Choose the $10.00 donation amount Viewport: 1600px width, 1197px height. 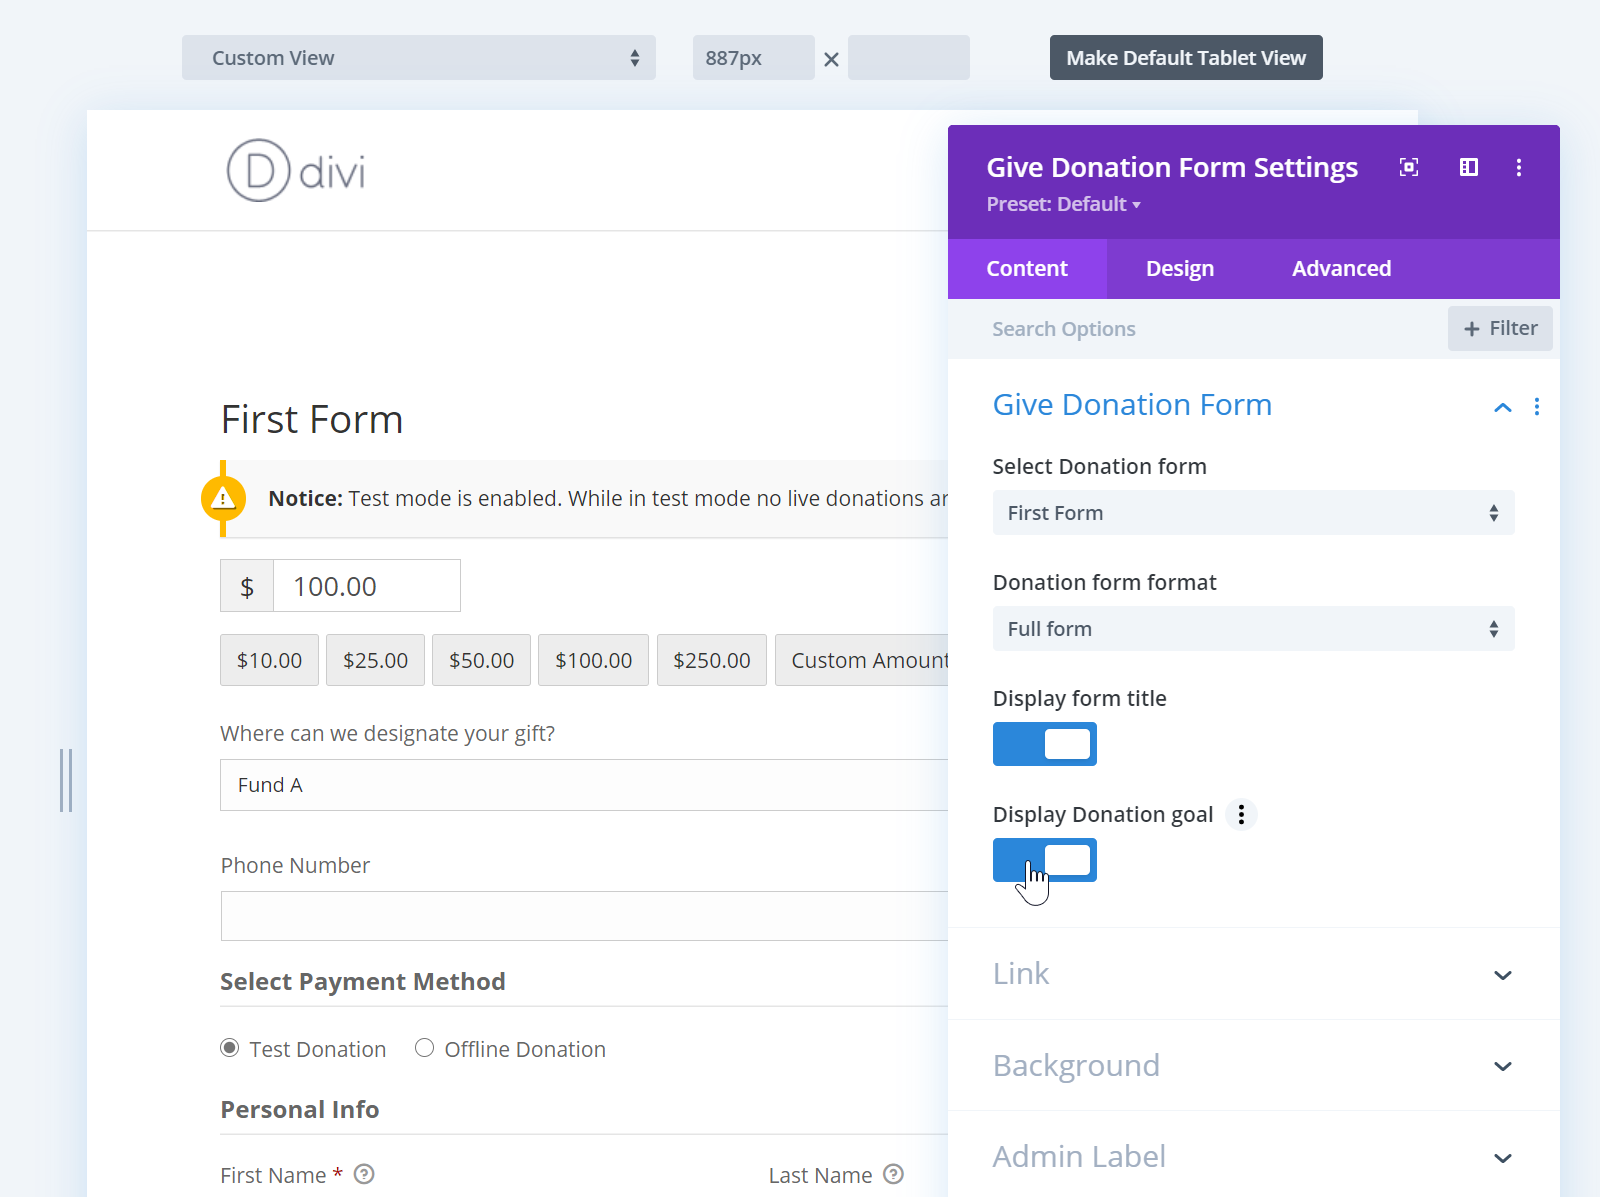pyautogui.click(x=269, y=660)
